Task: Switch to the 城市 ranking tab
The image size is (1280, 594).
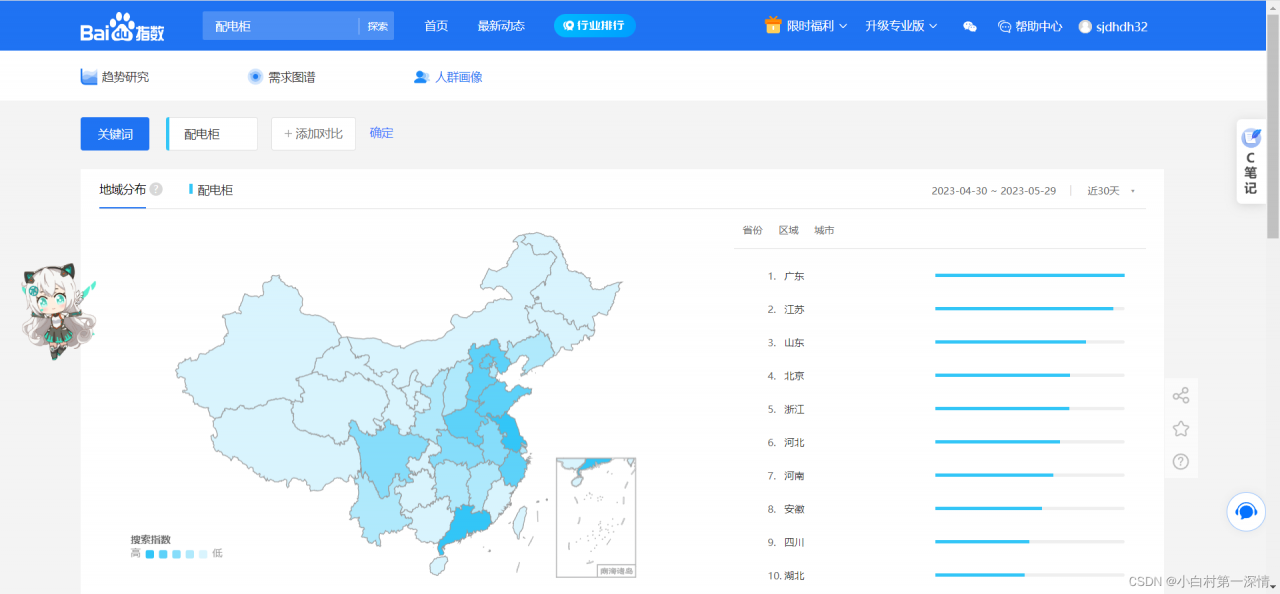Action: click(824, 230)
